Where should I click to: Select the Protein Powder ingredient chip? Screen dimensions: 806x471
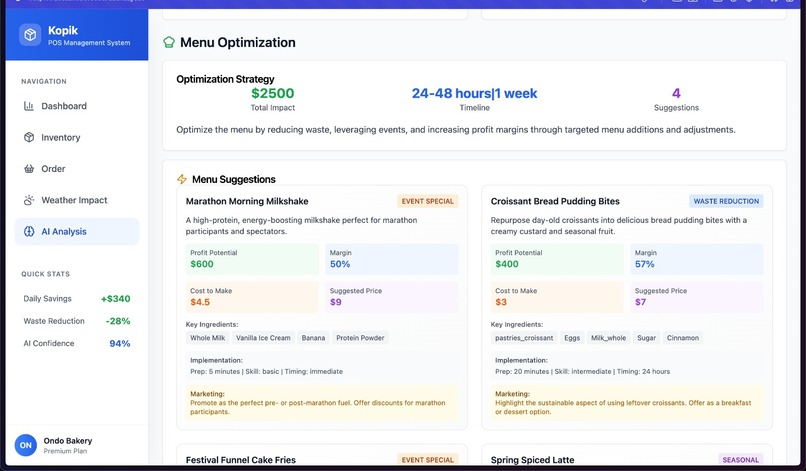[360, 338]
